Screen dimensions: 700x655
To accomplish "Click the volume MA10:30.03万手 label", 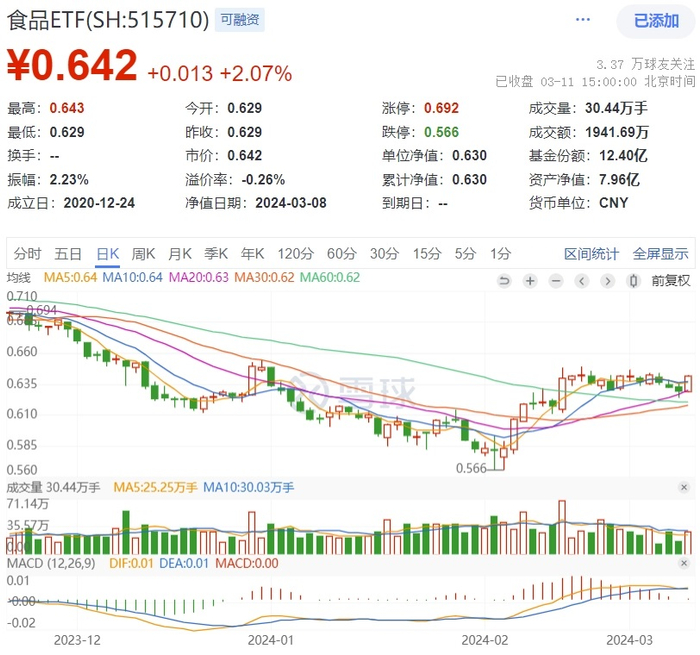I will click(x=249, y=487).
